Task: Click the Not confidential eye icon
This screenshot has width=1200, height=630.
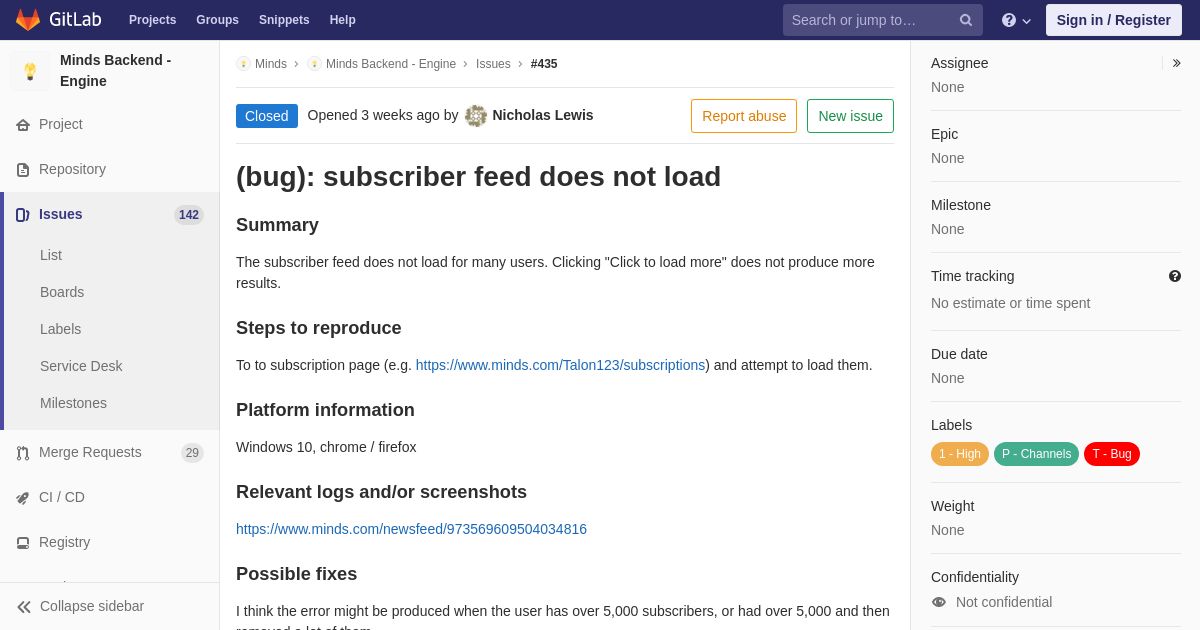Action: pos(938,602)
